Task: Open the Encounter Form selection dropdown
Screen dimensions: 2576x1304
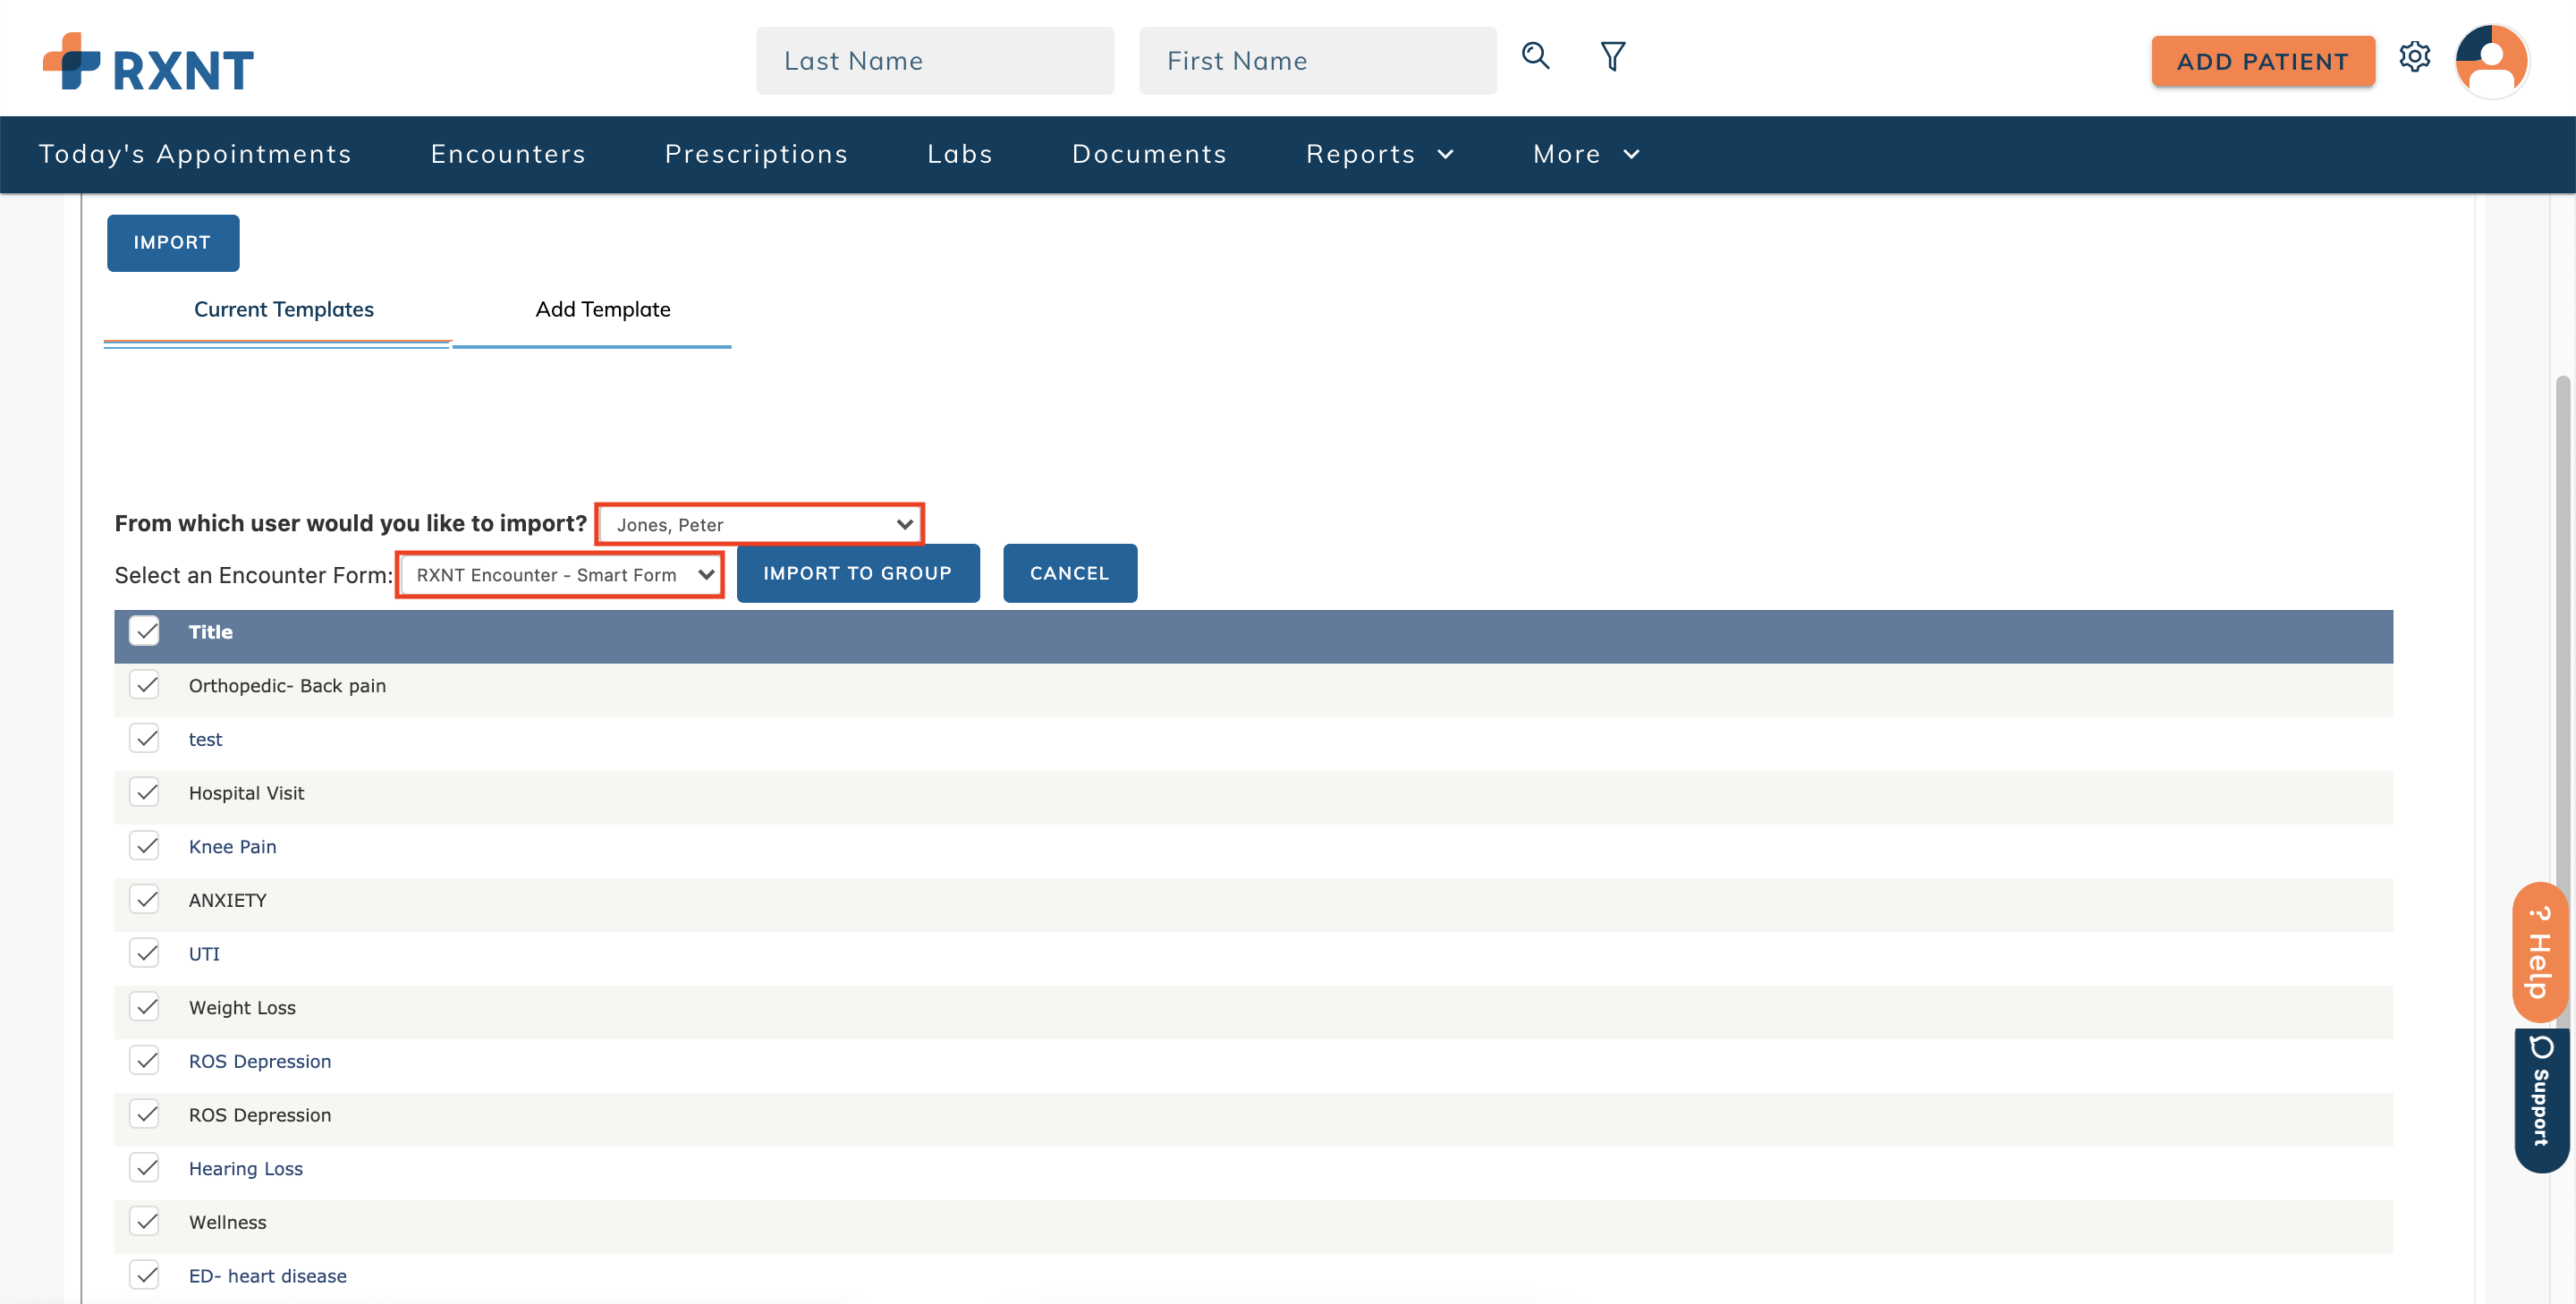Action: pos(561,575)
